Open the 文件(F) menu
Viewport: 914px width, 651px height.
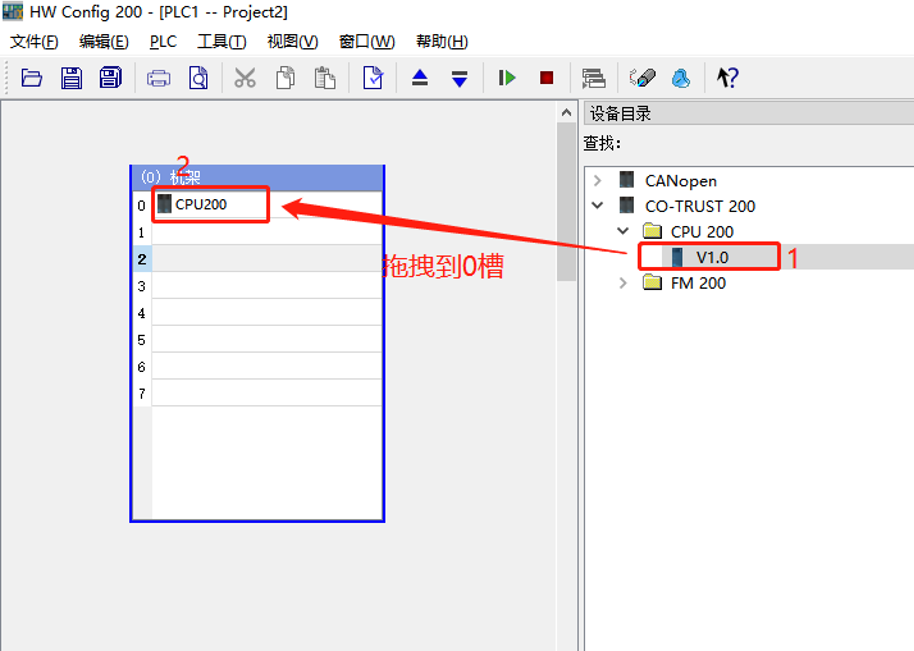pyautogui.click(x=34, y=42)
